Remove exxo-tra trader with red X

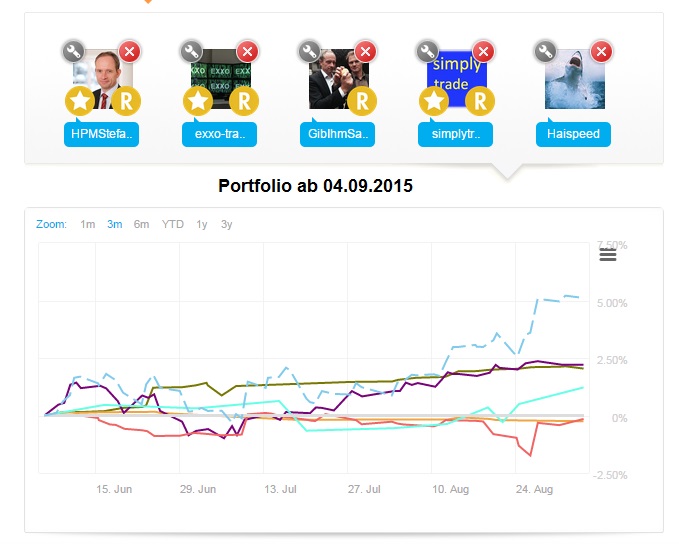point(247,50)
